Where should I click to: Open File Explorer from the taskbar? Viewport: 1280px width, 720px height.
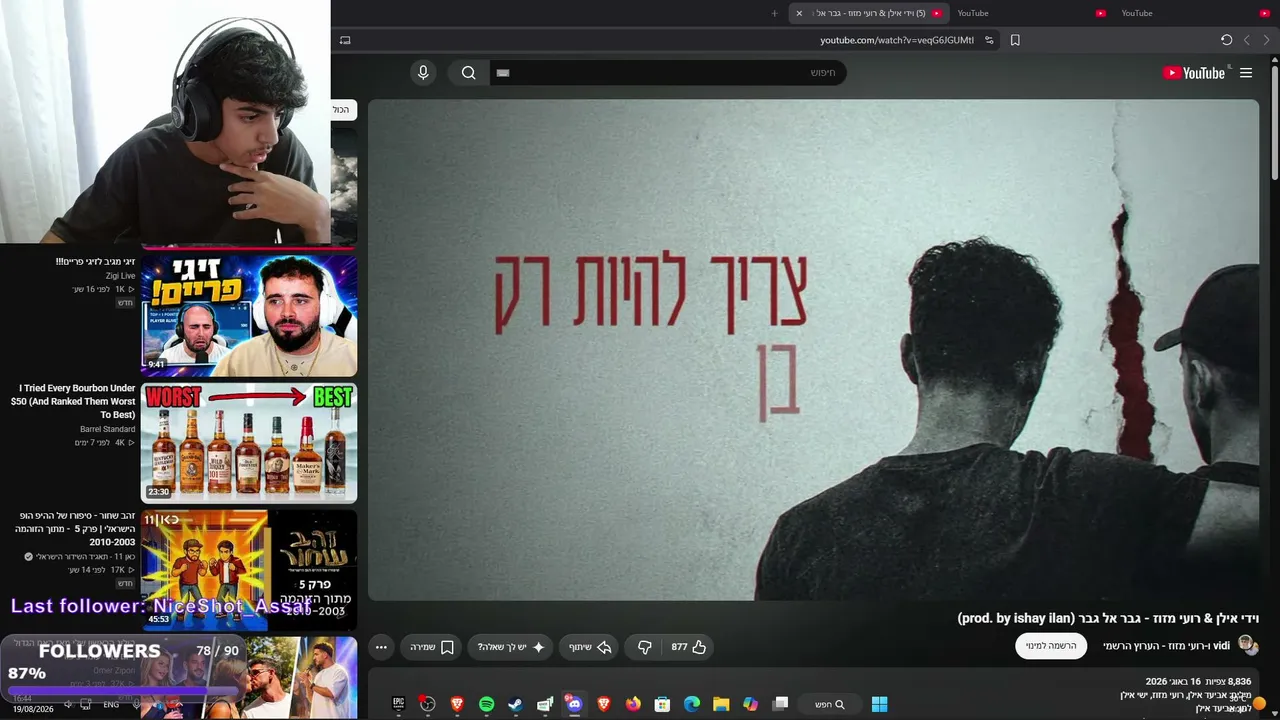tap(721, 704)
